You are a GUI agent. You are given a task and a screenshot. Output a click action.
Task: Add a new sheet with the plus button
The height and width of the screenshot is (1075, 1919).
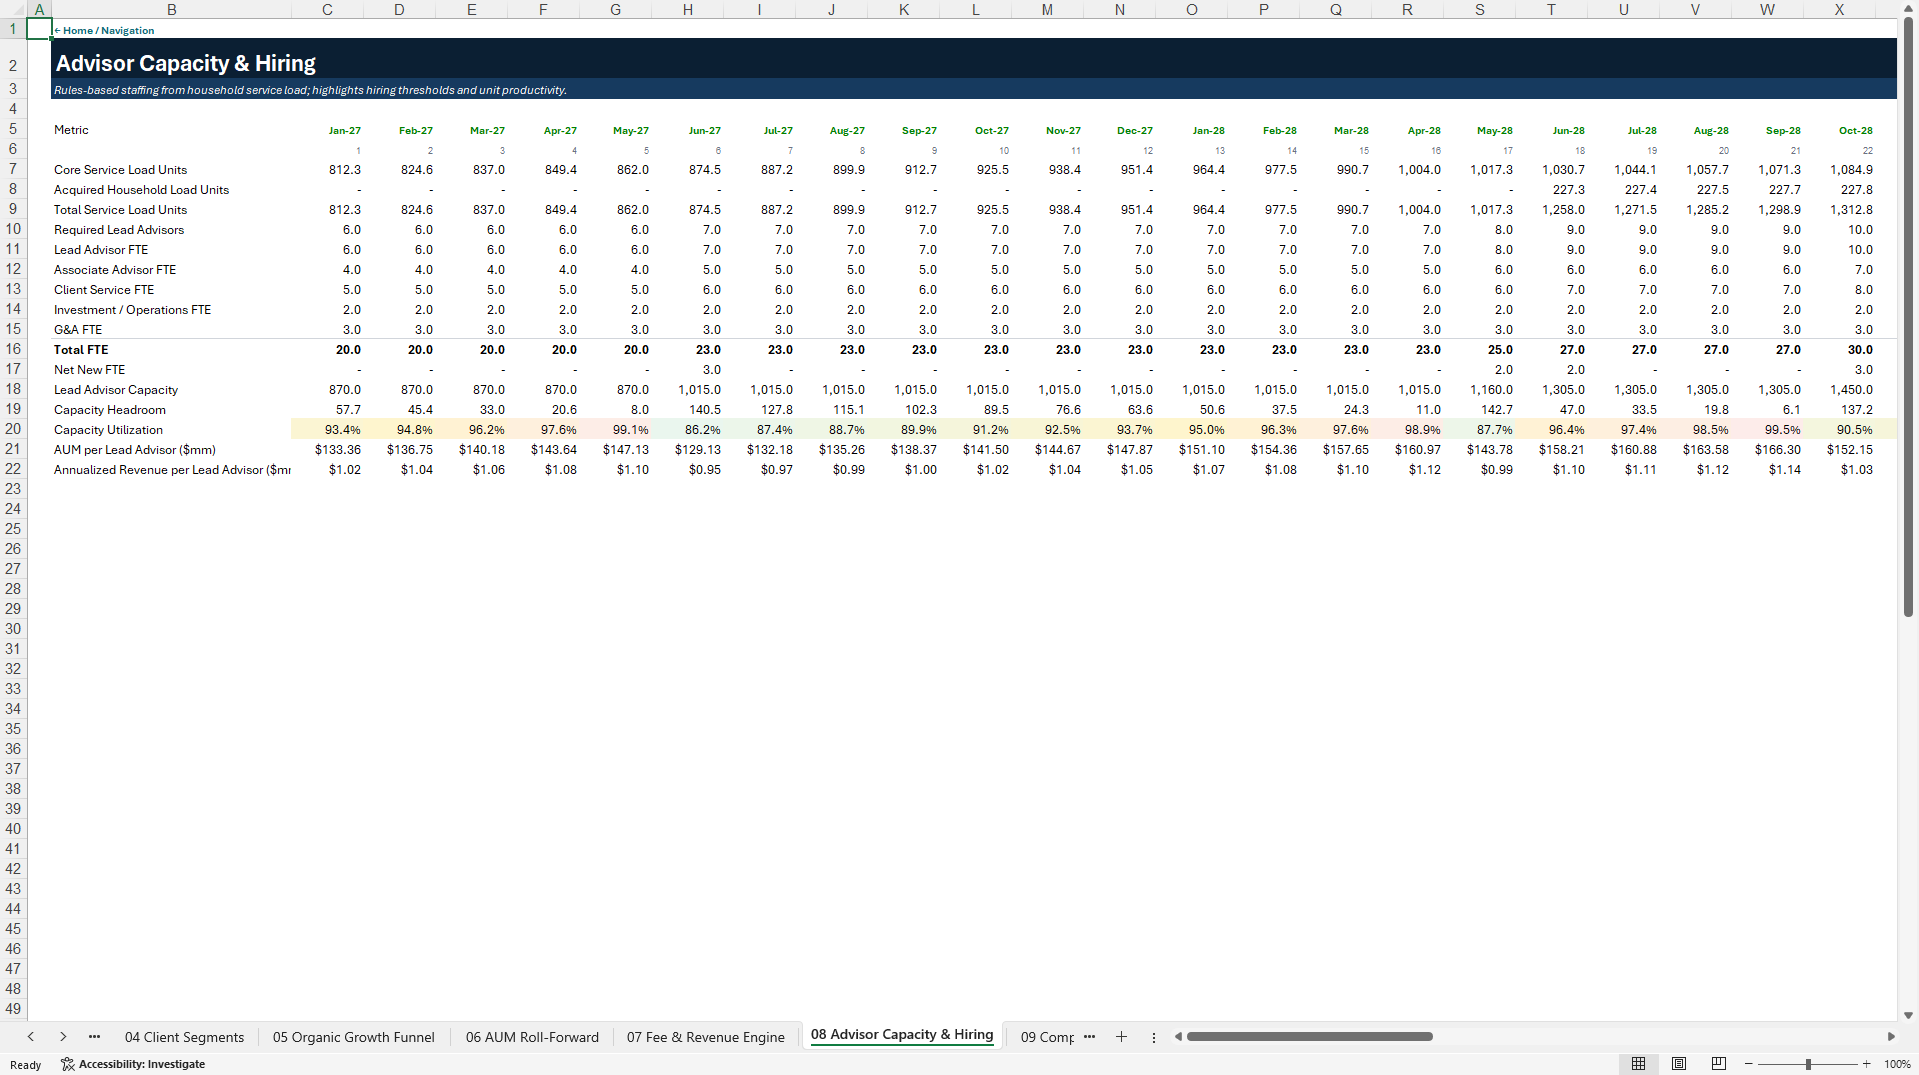tap(1121, 1037)
